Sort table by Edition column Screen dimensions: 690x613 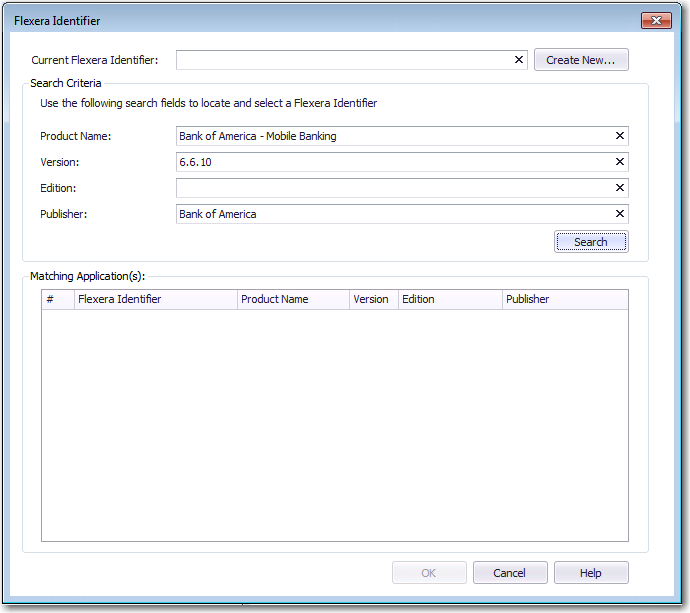pos(449,299)
